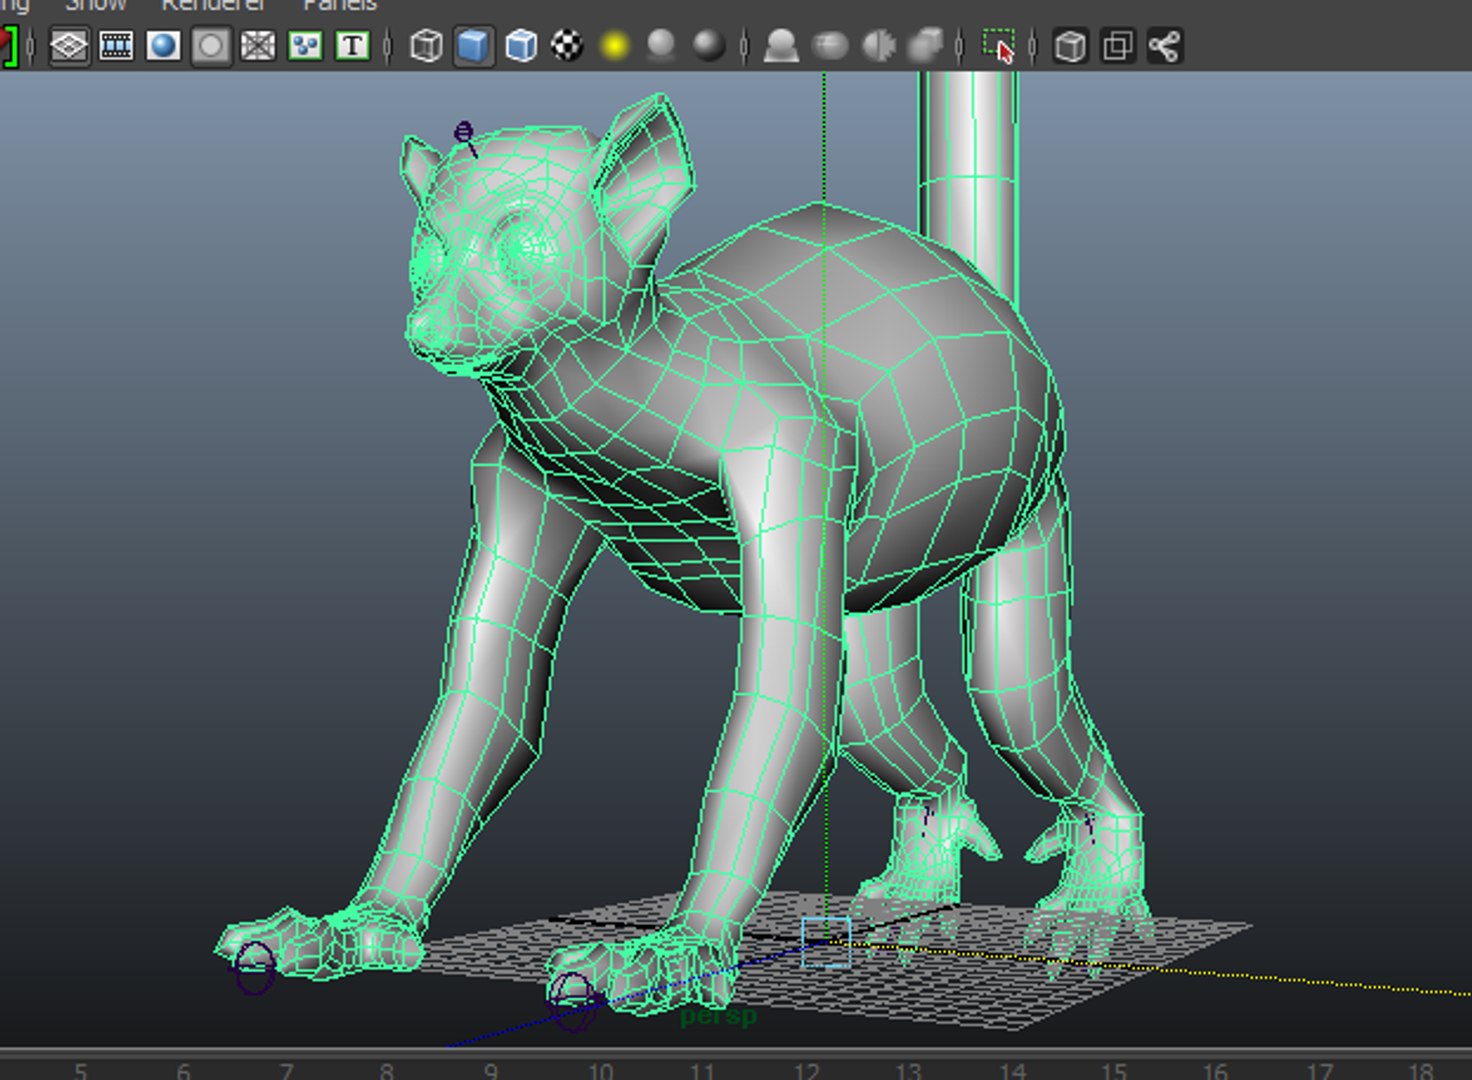
Task: Toggle X-Ray Joints icon
Action: (x=1165, y=46)
